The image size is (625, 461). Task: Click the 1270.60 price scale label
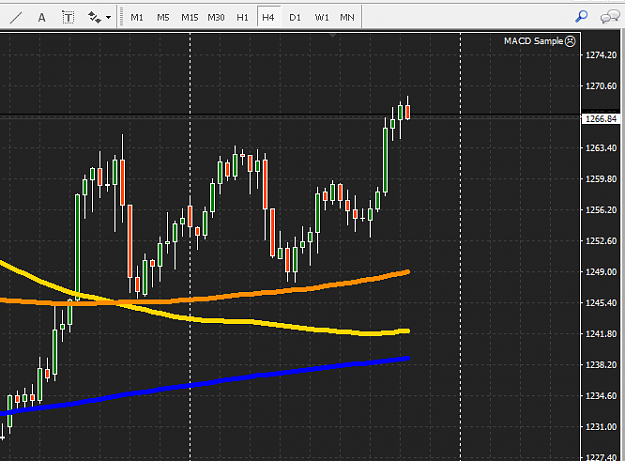click(601, 86)
